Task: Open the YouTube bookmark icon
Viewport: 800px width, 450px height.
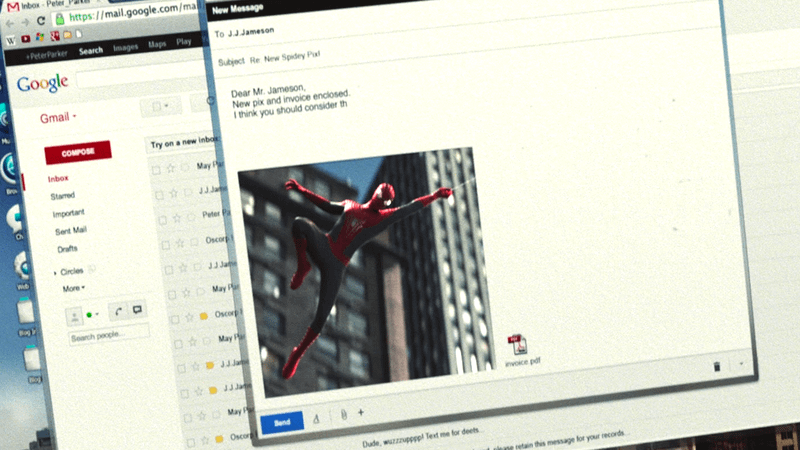Action: 26,39
